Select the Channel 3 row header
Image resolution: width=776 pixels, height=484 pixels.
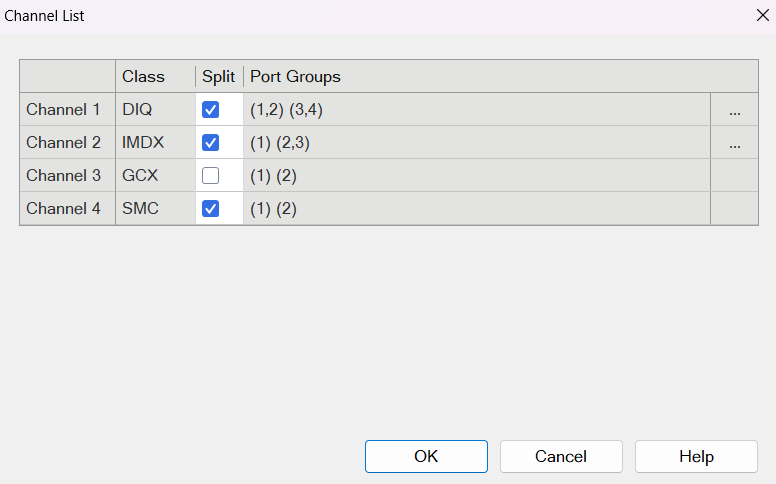tap(68, 176)
